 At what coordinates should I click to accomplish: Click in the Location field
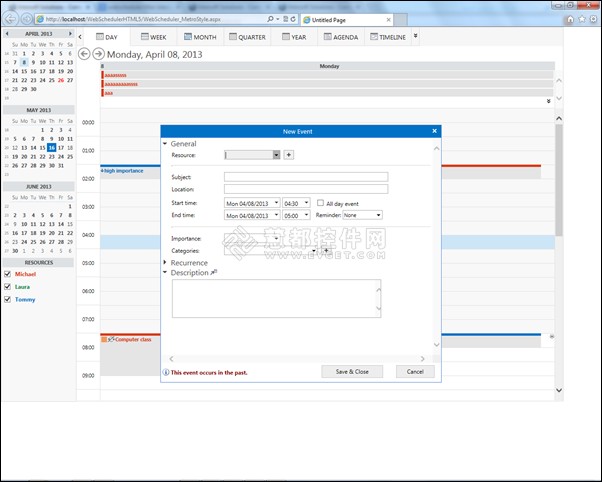tap(306, 189)
